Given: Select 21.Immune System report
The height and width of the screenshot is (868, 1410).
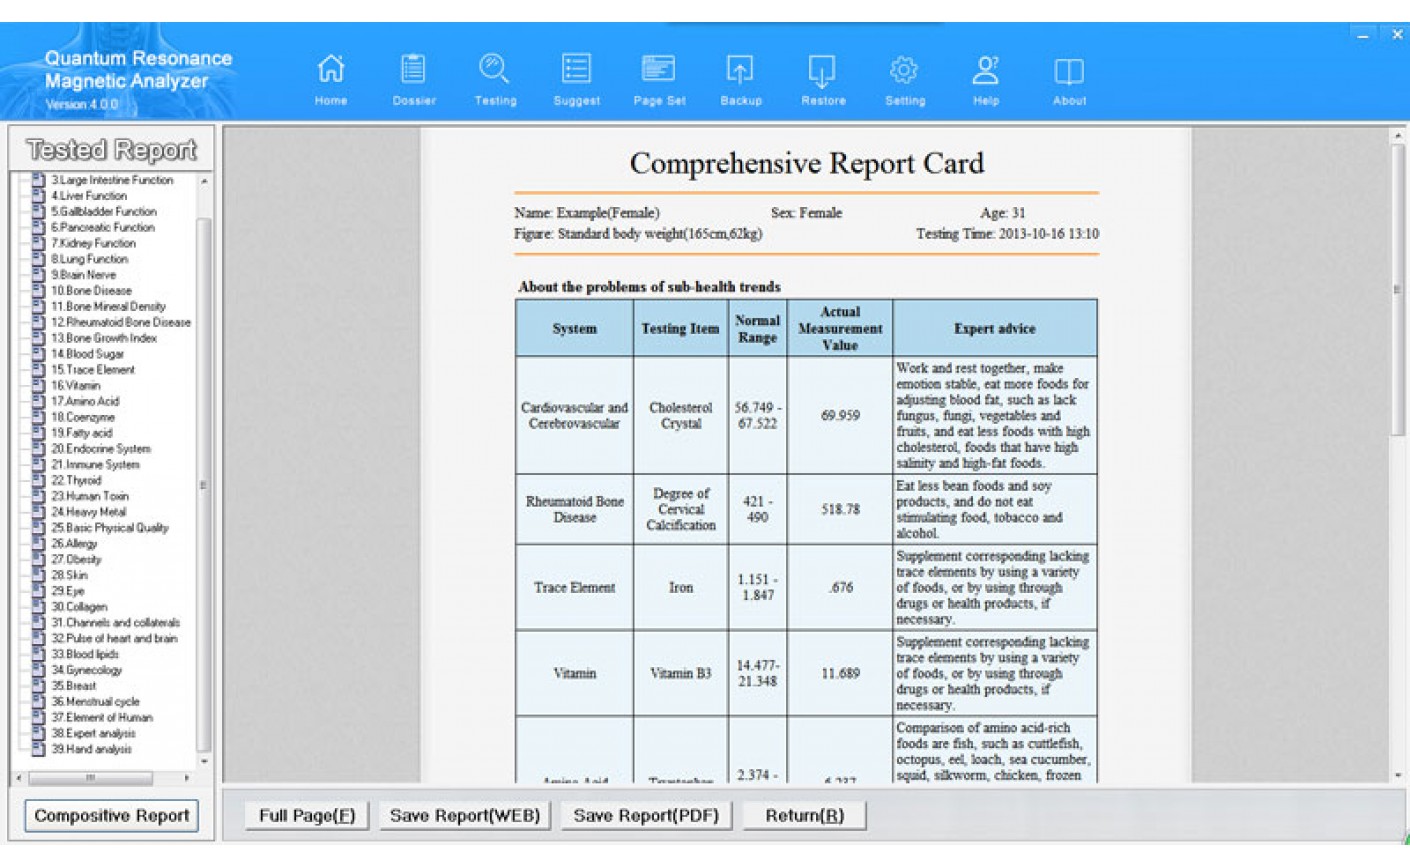Looking at the screenshot, I should point(96,465).
